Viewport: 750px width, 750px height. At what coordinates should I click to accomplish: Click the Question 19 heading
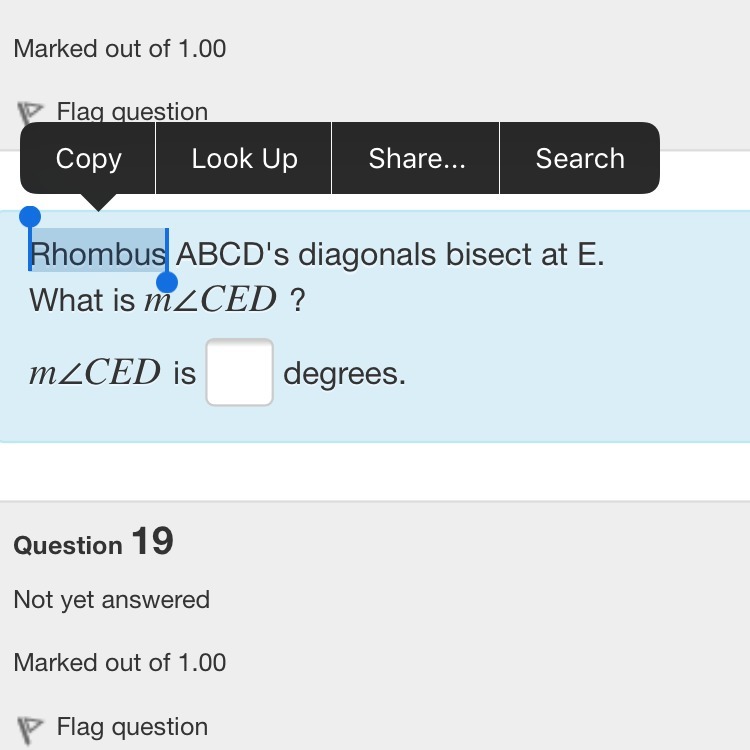coord(93,543)
